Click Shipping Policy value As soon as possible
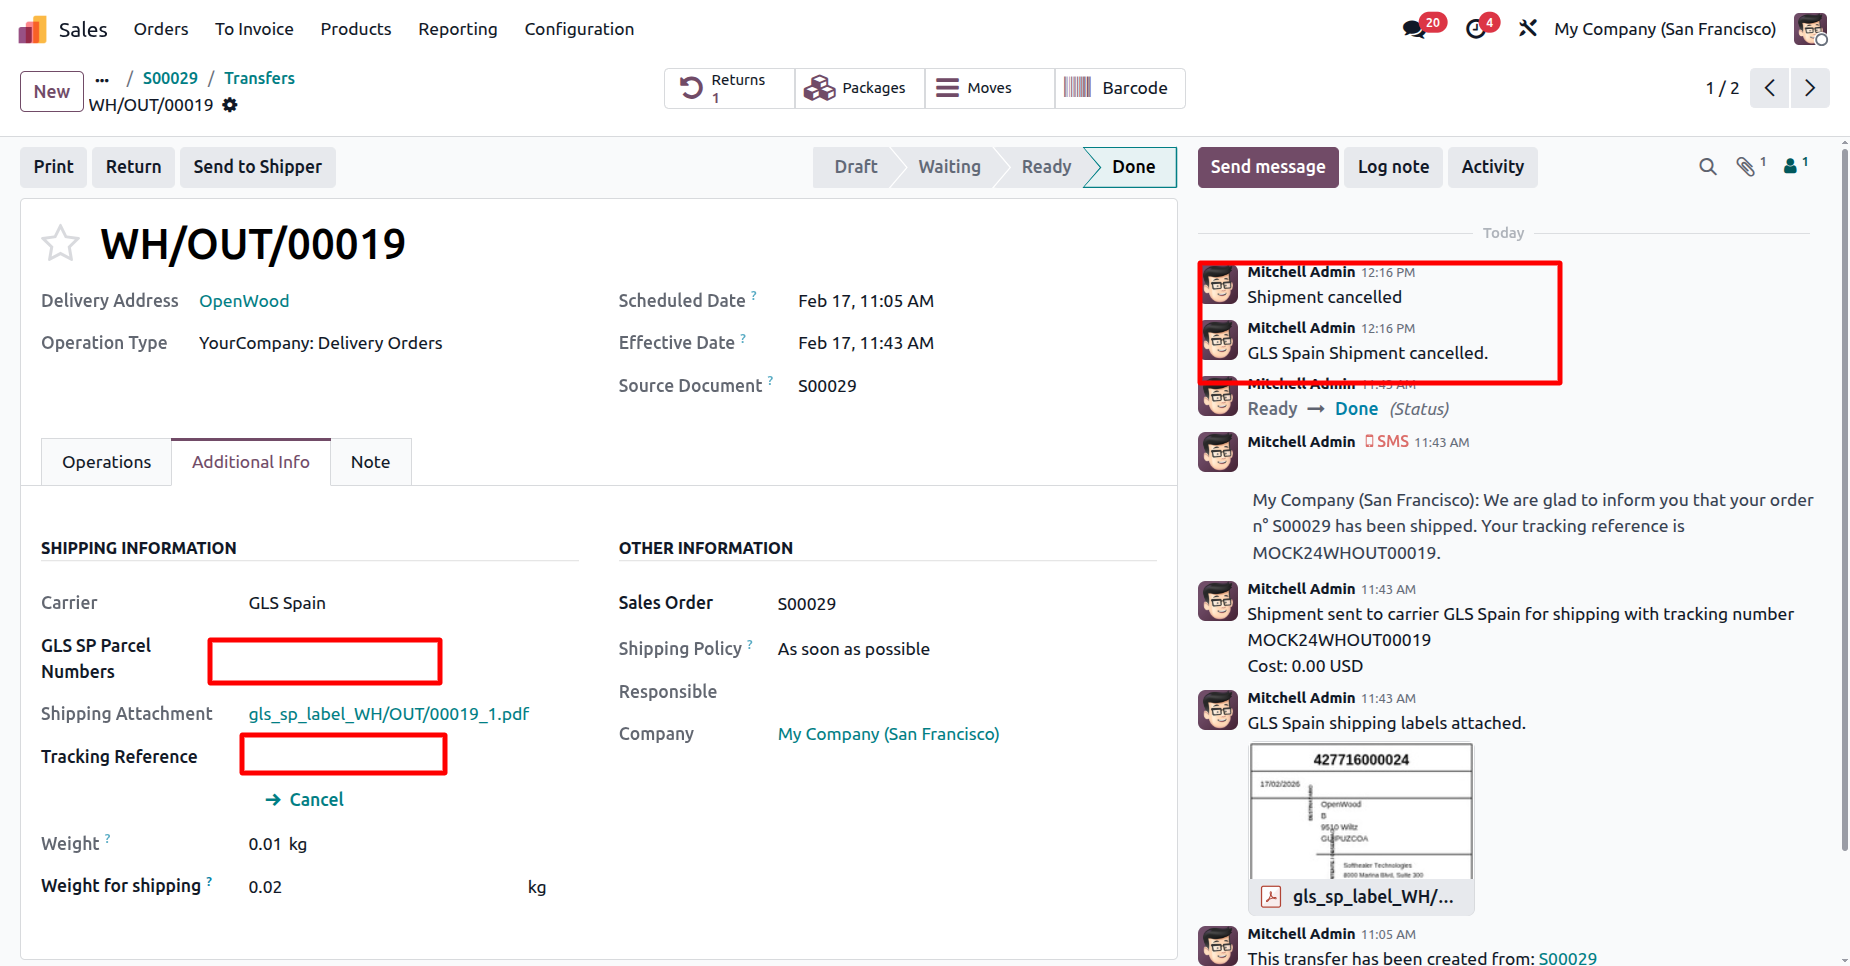1850x966 pixels. pyautogui.click(x=854, y=649)
